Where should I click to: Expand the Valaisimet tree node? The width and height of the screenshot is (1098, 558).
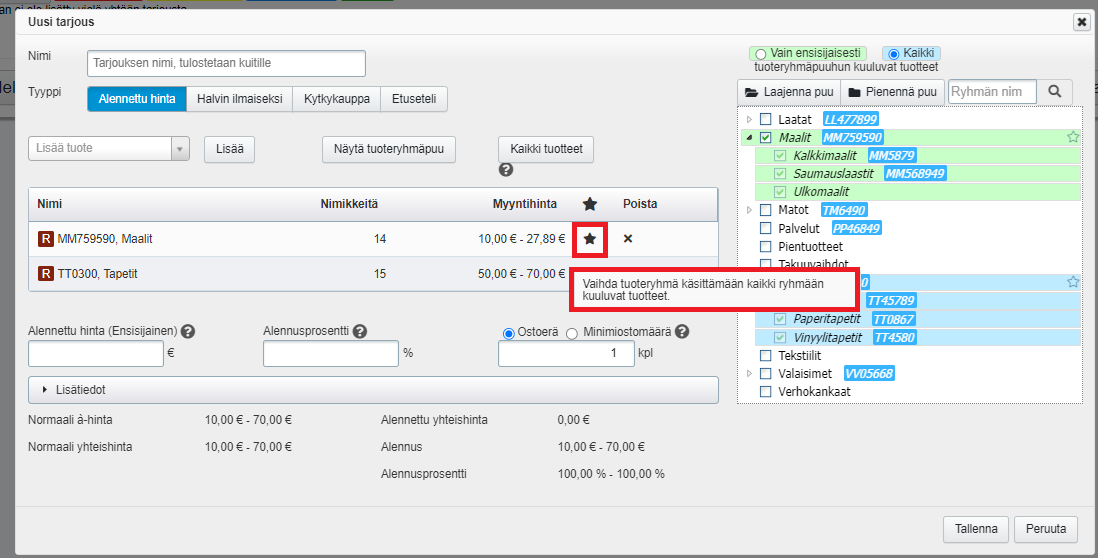pos(750,373)
